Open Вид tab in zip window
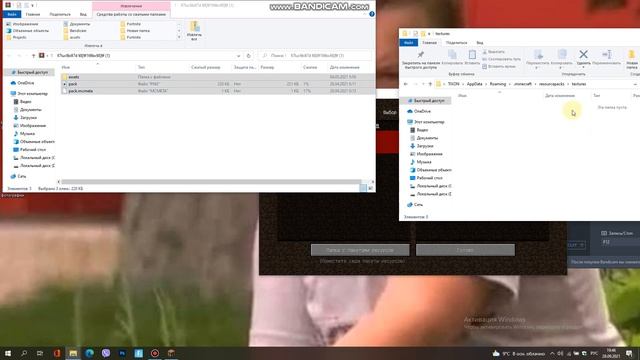This screenshot has width=640, height=360. pyautogui.click(x=83, y=14)
